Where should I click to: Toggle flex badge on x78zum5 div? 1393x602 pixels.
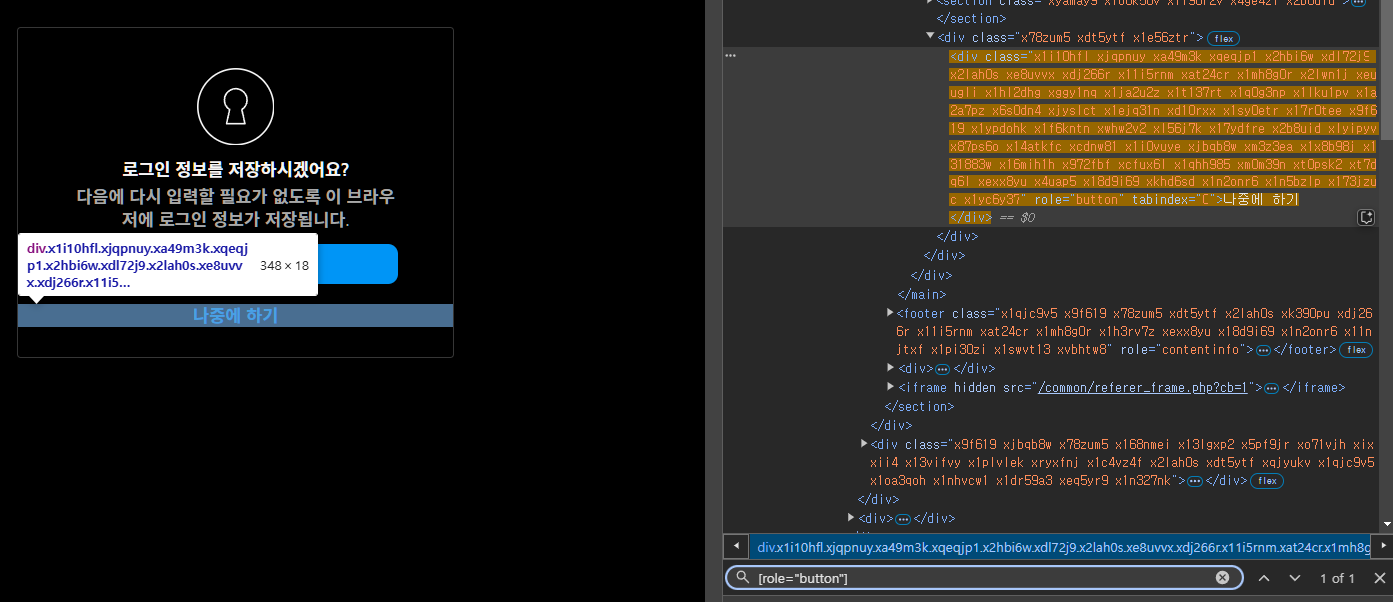[1223, 38]
